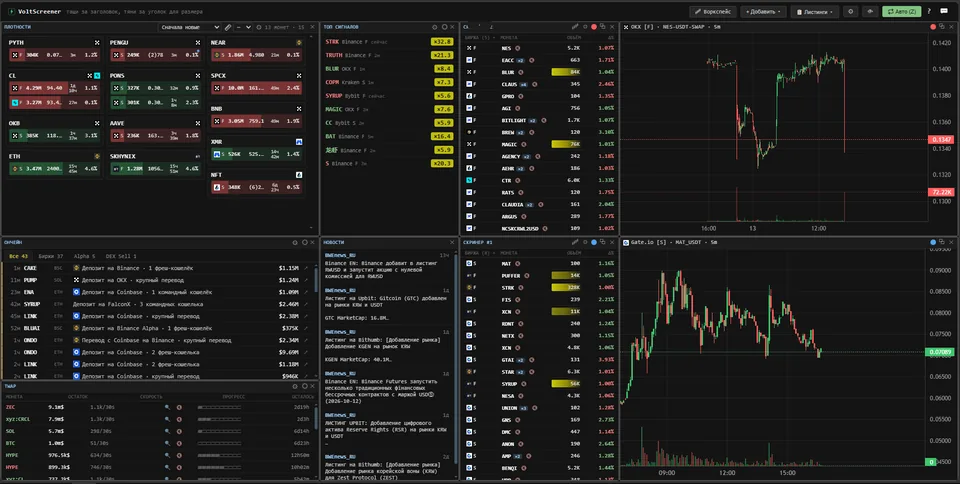Open the chat bubble icon top right
This screenshot has height=484, width=960.
[x=944, y=12]
